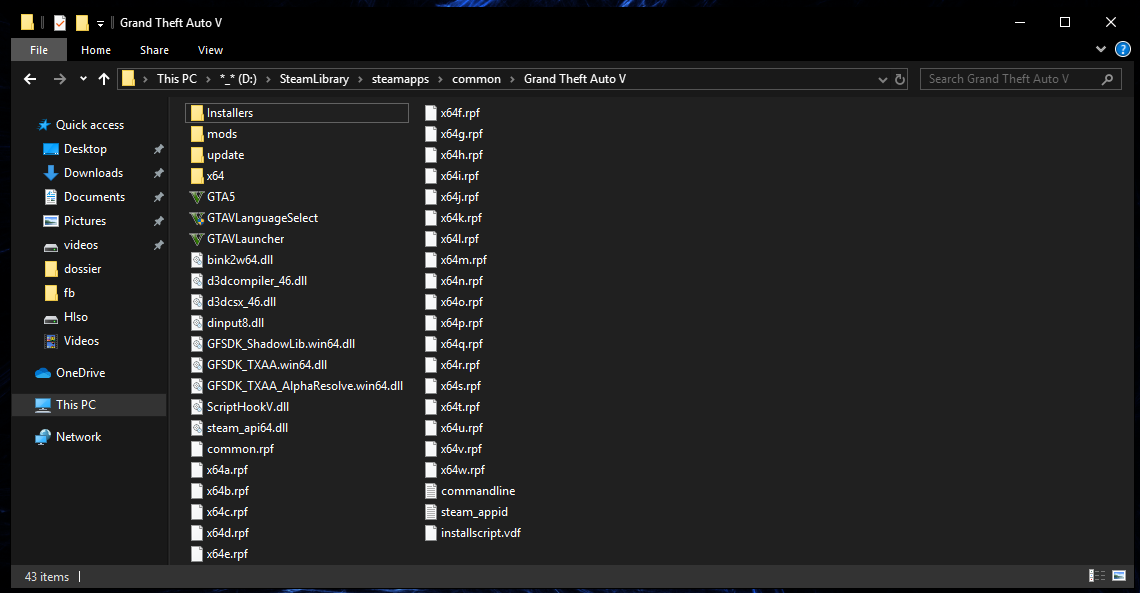1140x593 pixels.
Task: Unpin Desktop using its pin icon
Action: (x=158, y=149)
